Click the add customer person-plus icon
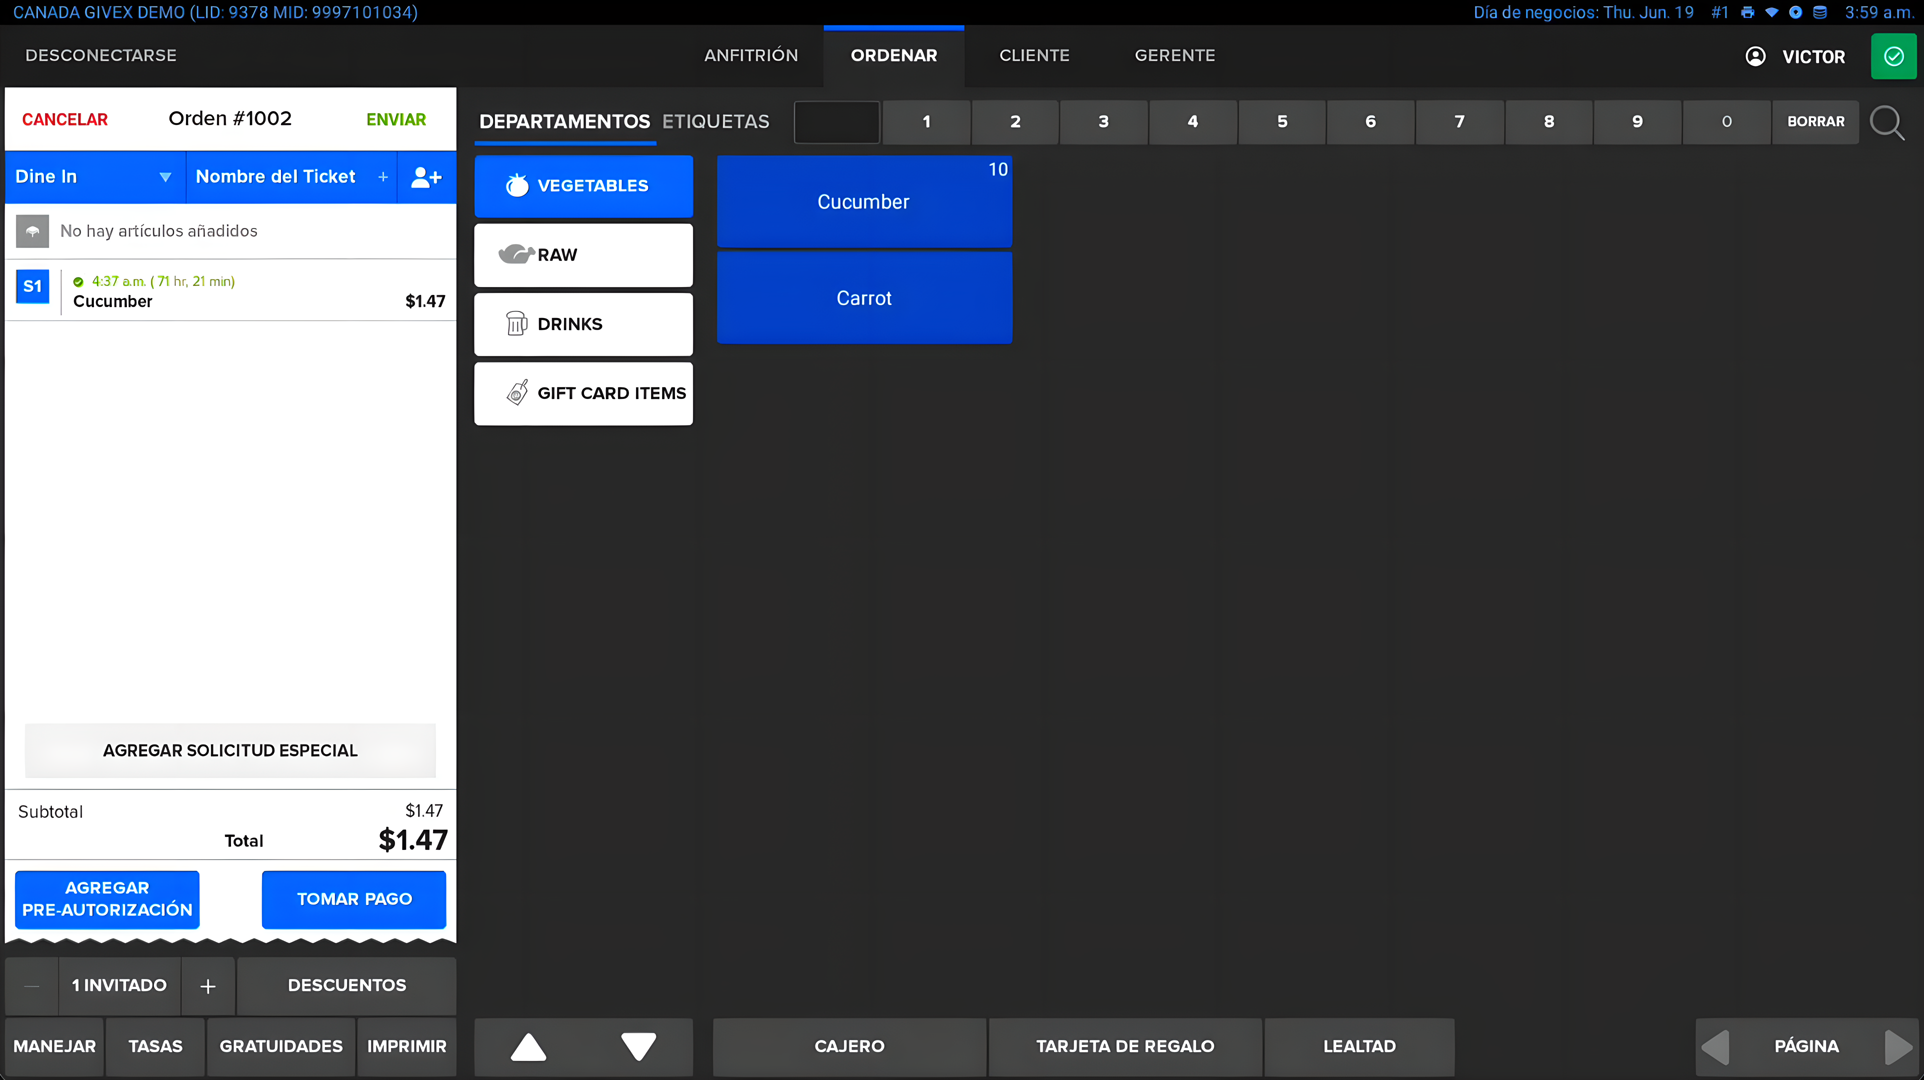This screenshot has width=1924, height=1080. (x=426, y=177)
